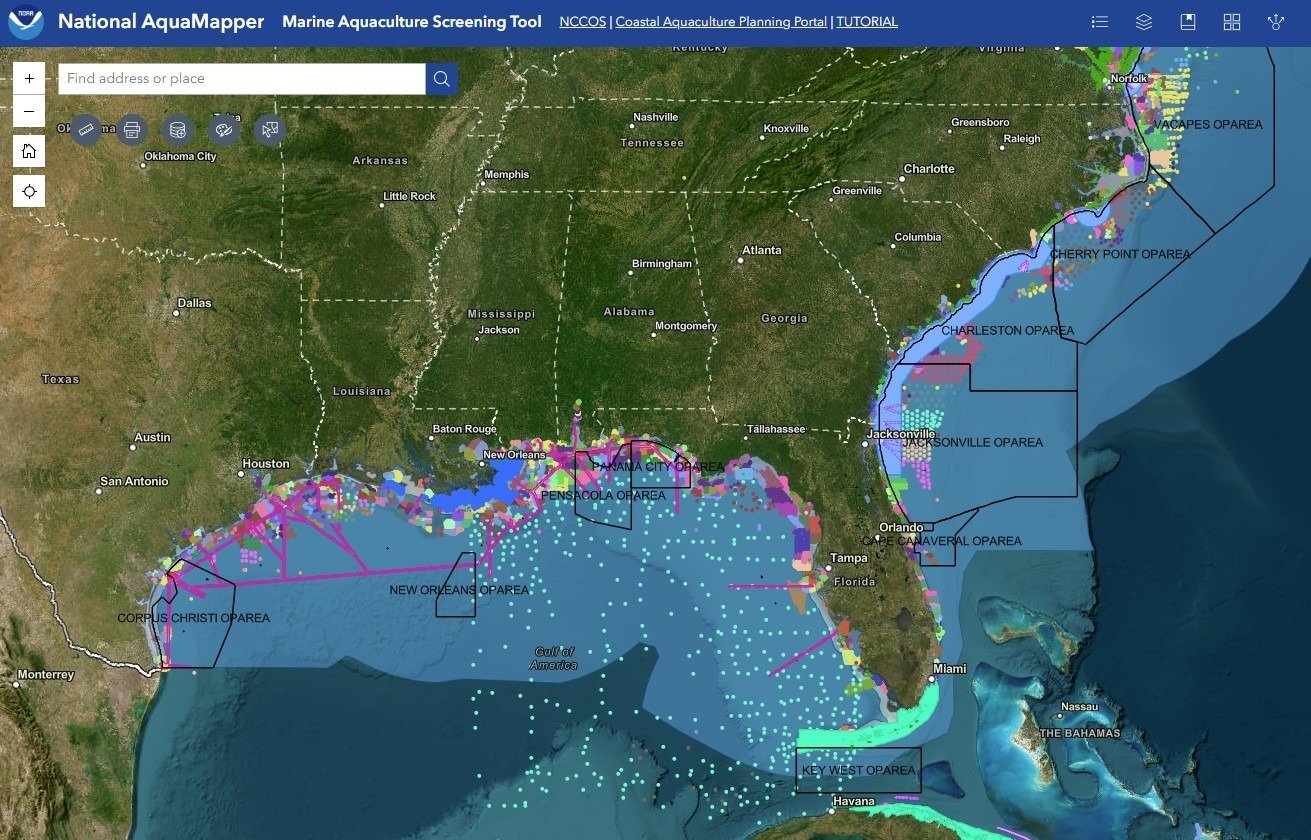1311x840 pixels.
Task: Click the NOAA logo in header
Action: pyautogui.click(x=26, y=22)
